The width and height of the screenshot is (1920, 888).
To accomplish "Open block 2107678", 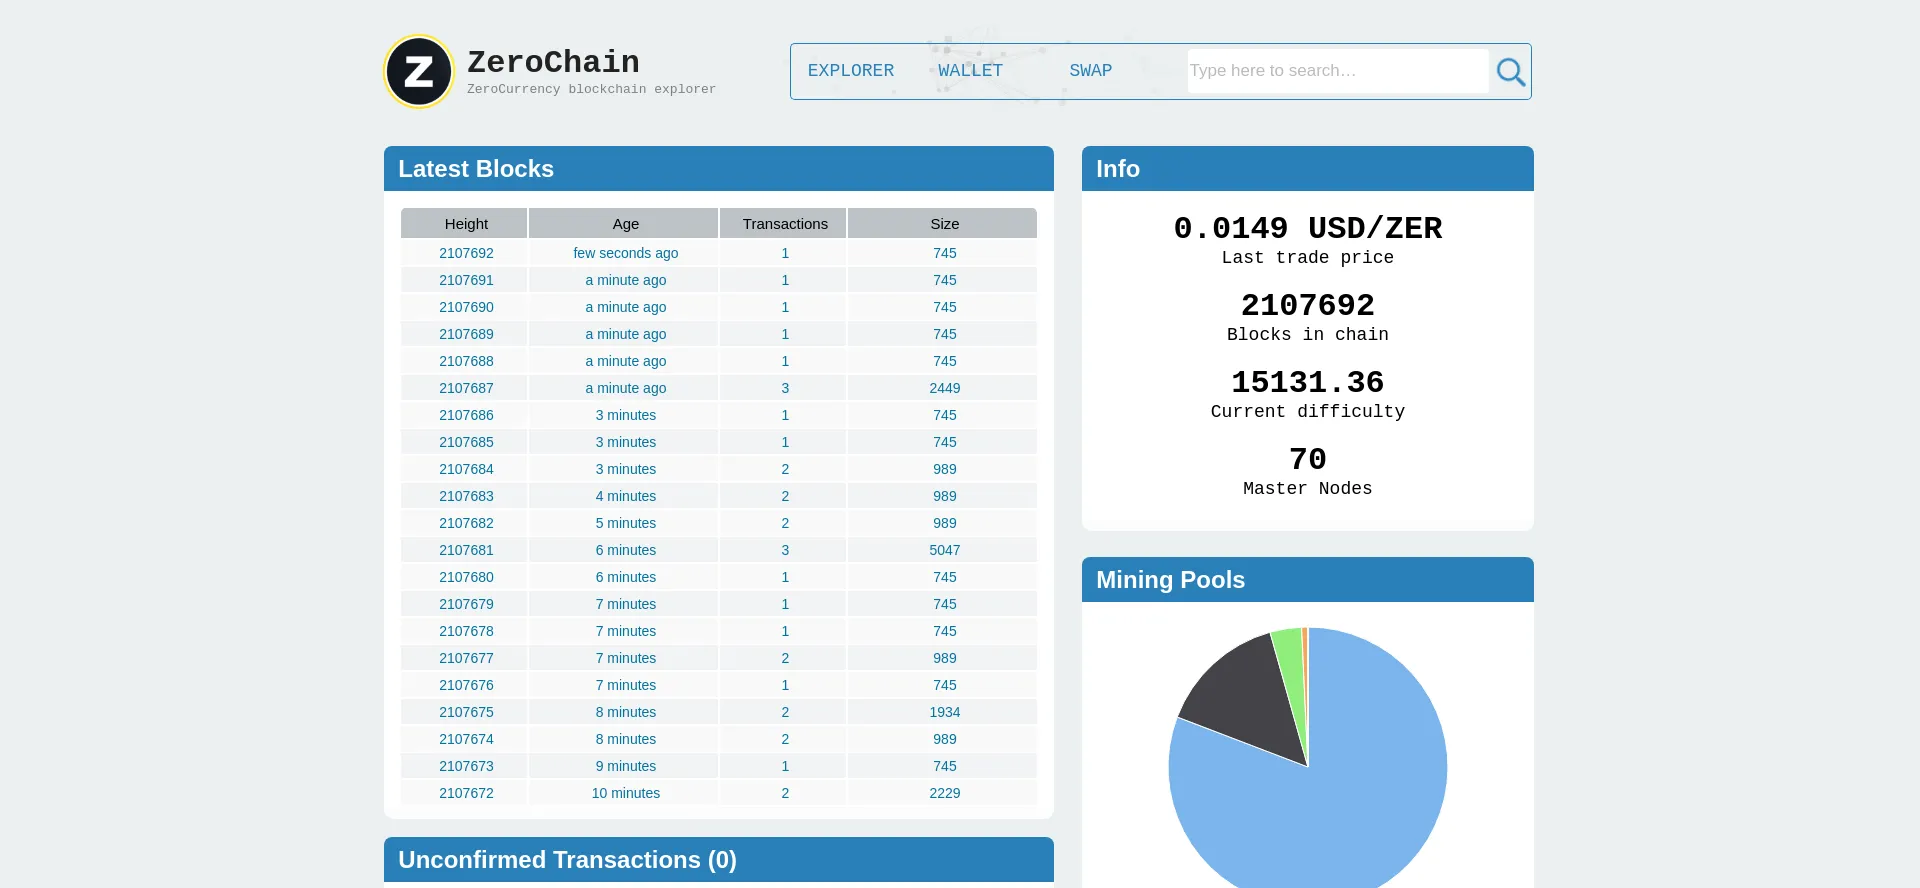I will [466, 631].
